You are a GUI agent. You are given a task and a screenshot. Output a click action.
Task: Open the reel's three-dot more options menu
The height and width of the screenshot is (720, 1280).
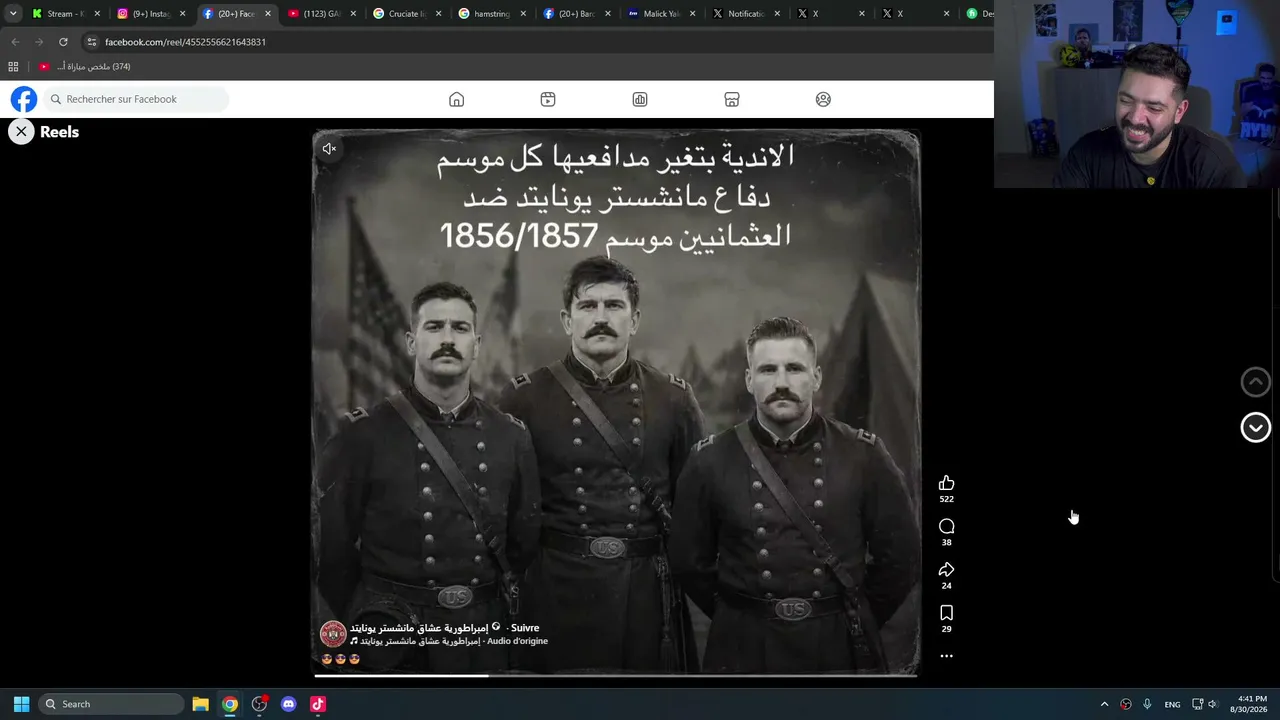pyautogui.click(x=946, y=656)
